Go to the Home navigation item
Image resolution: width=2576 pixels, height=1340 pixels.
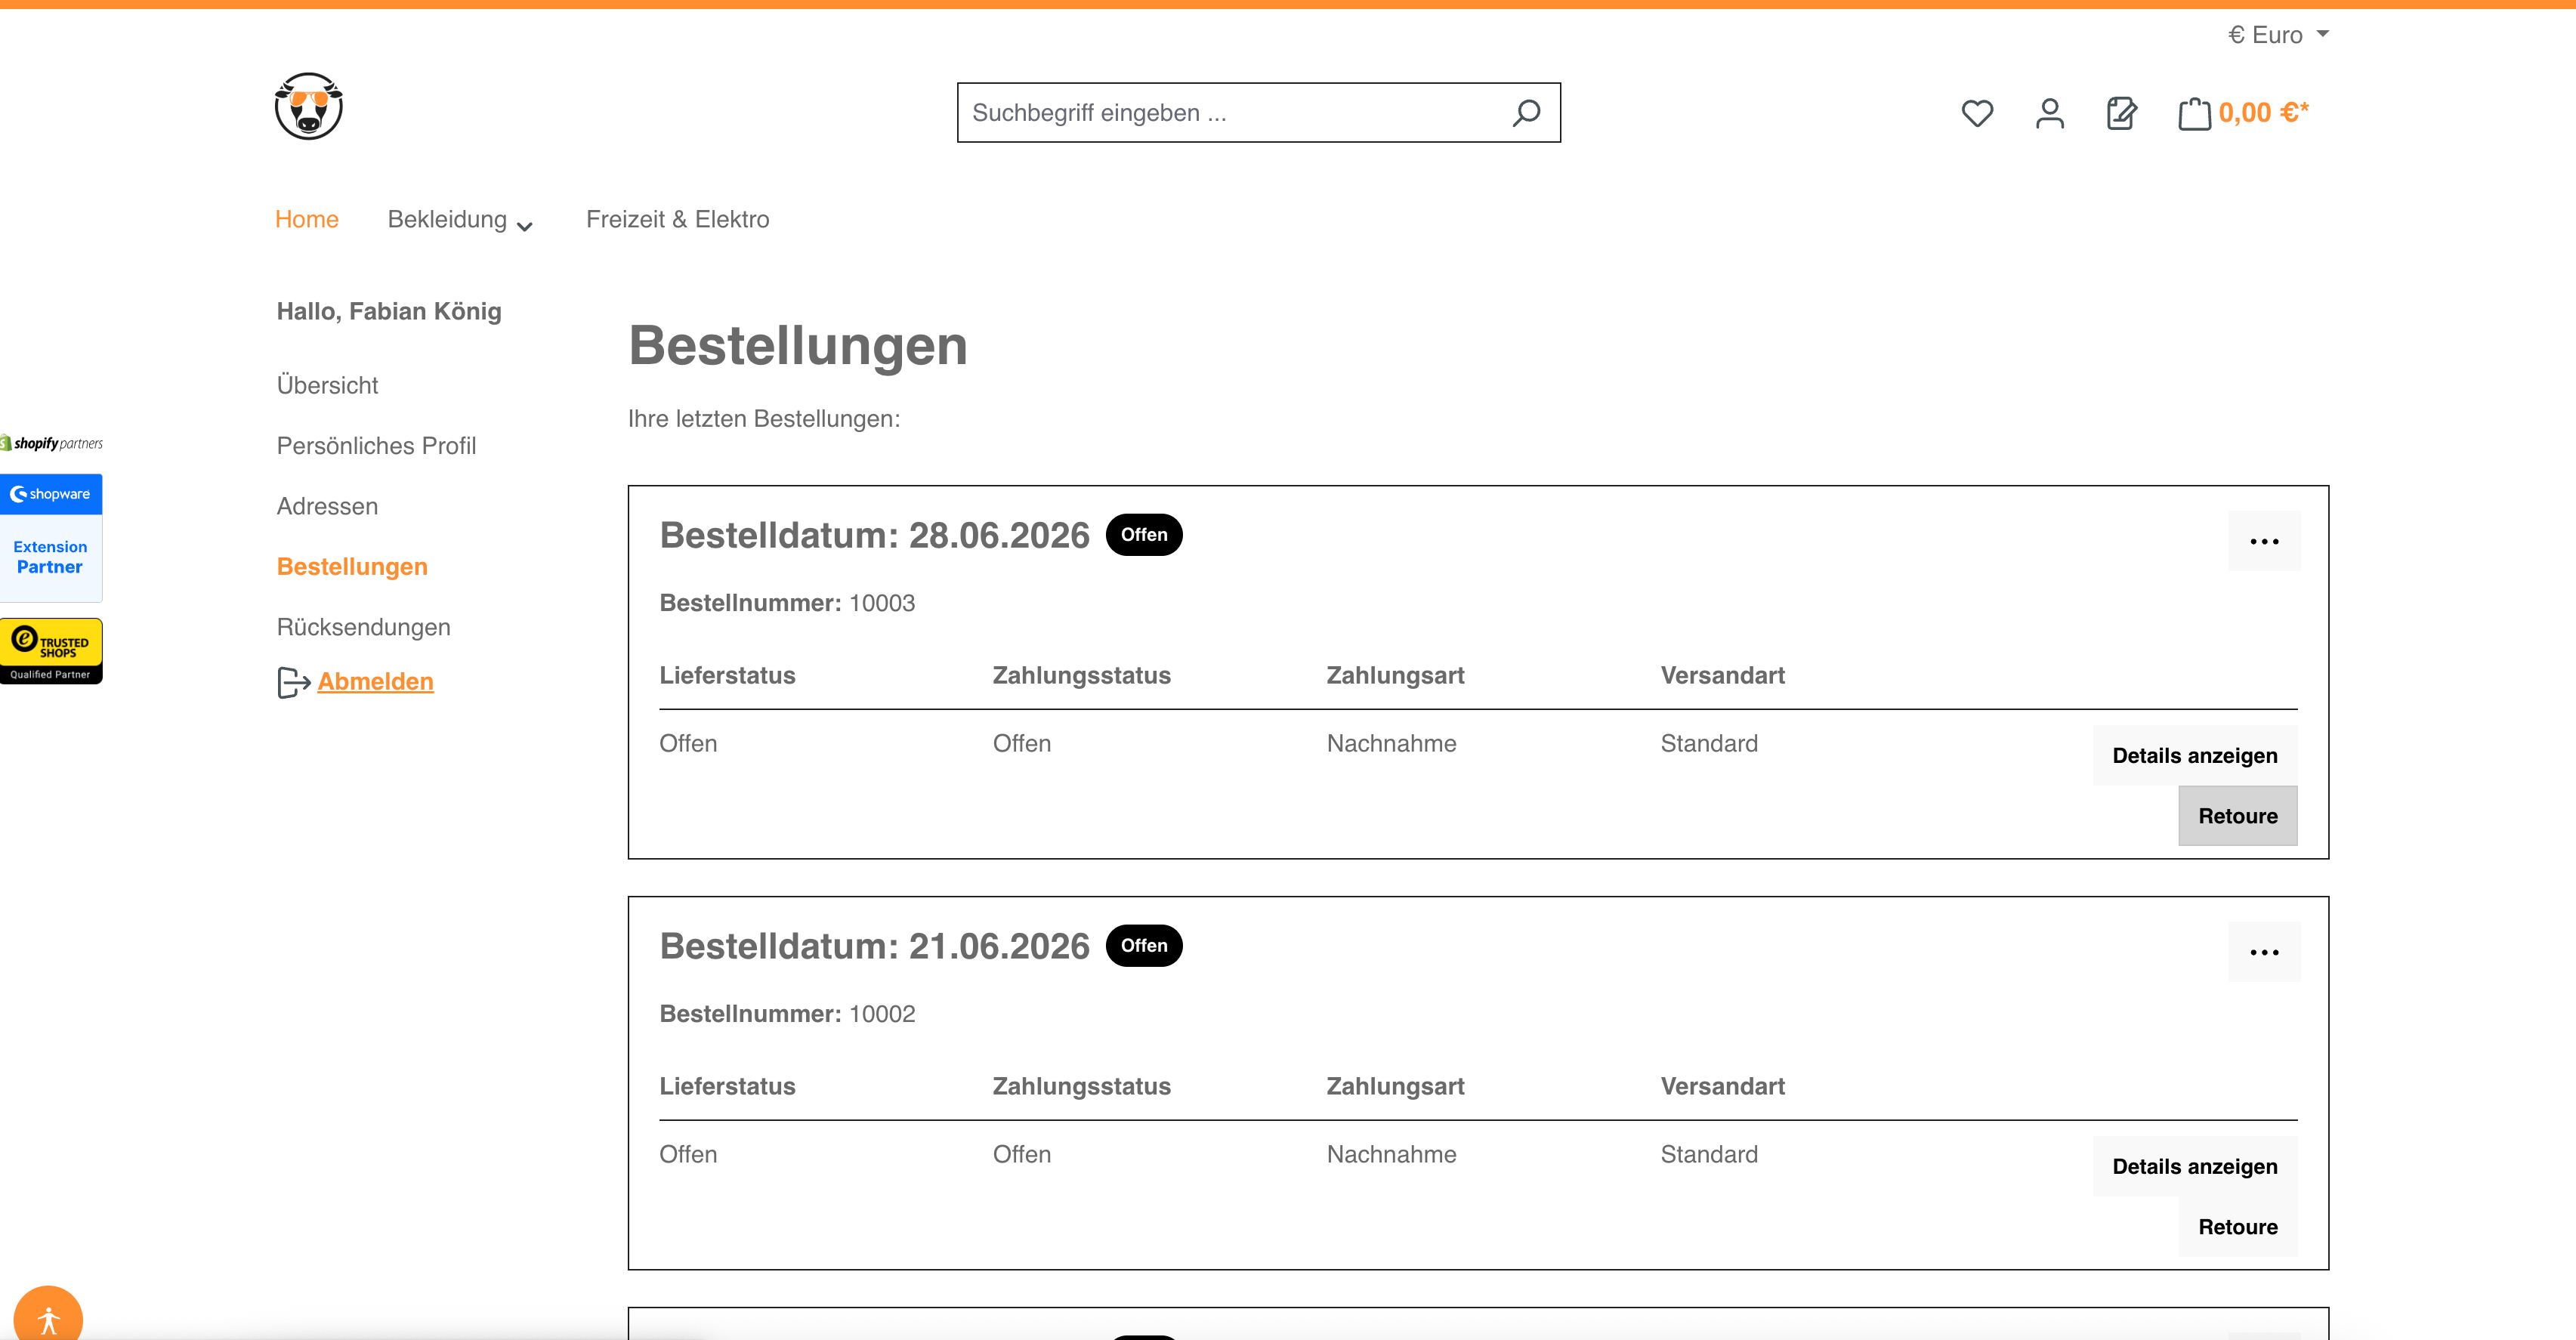click(x=307, y=219)
